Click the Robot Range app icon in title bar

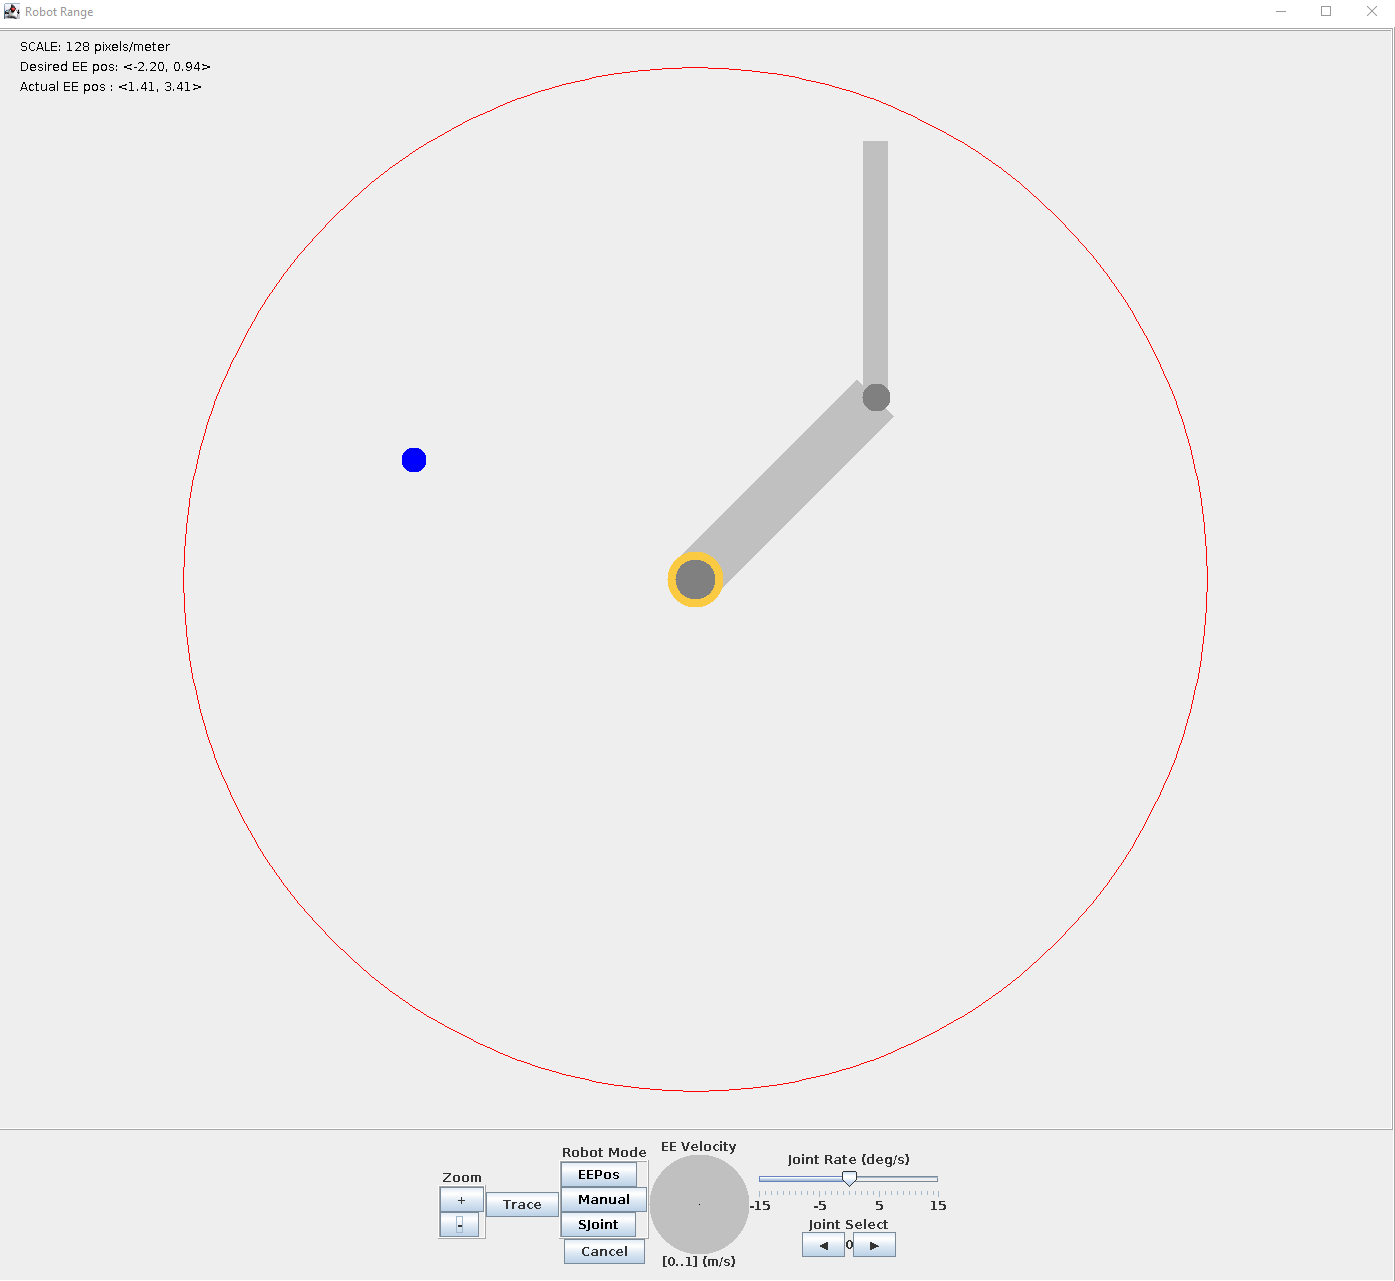point(12,12)
